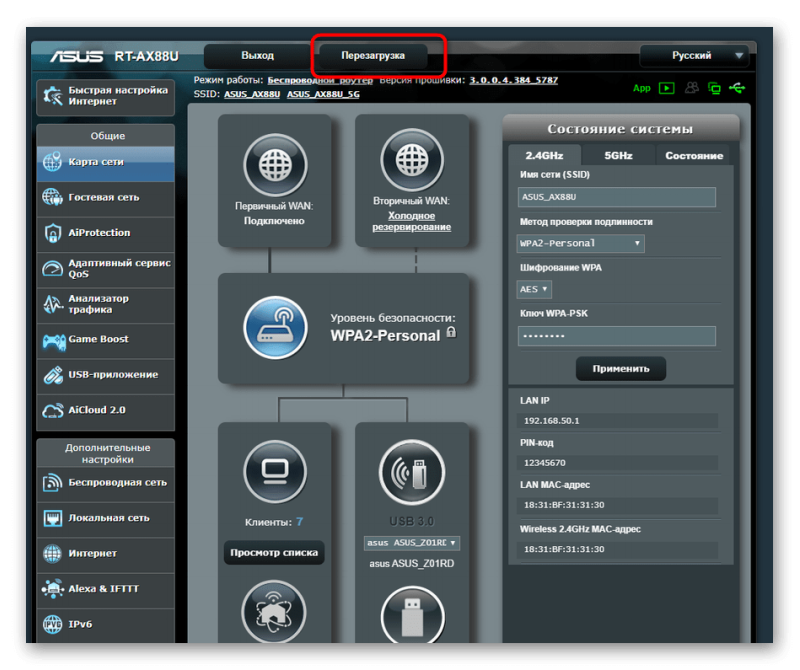
Task: Open Quick Internet Setup wizard icon
Action: pyautogui.click(x=53, y=95)
